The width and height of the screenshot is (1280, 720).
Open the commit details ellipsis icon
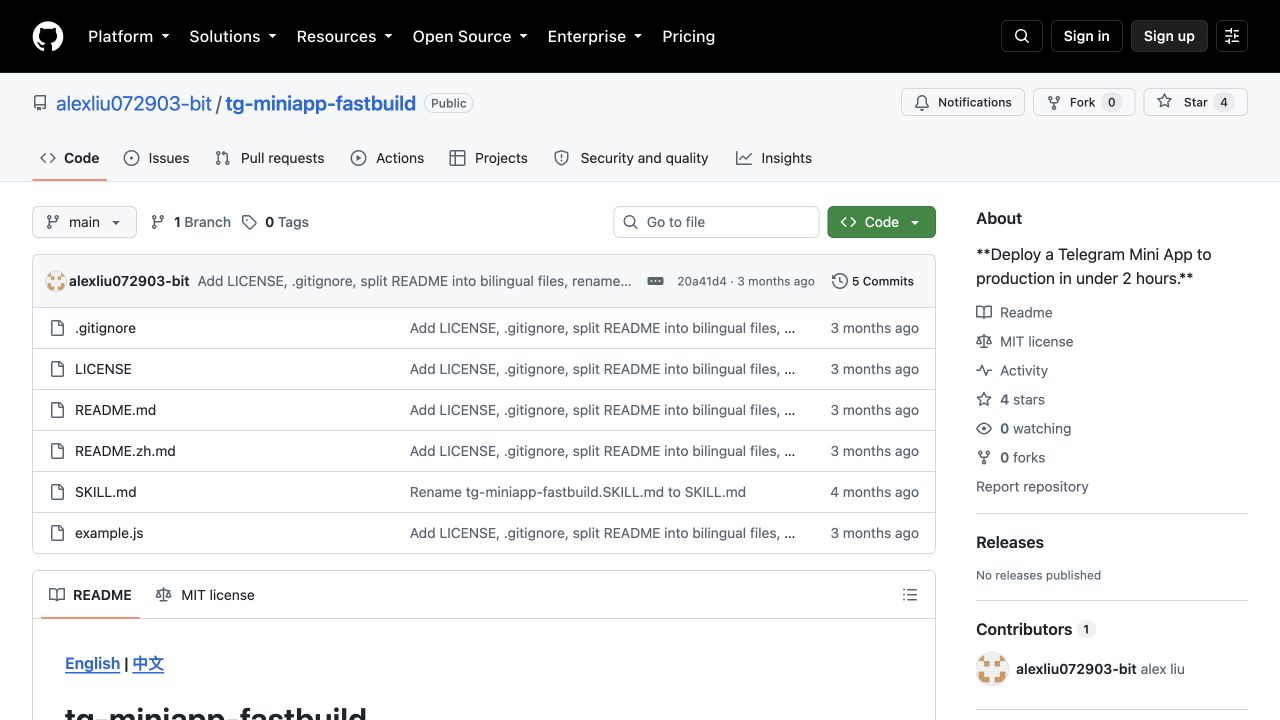click(656, 281)
